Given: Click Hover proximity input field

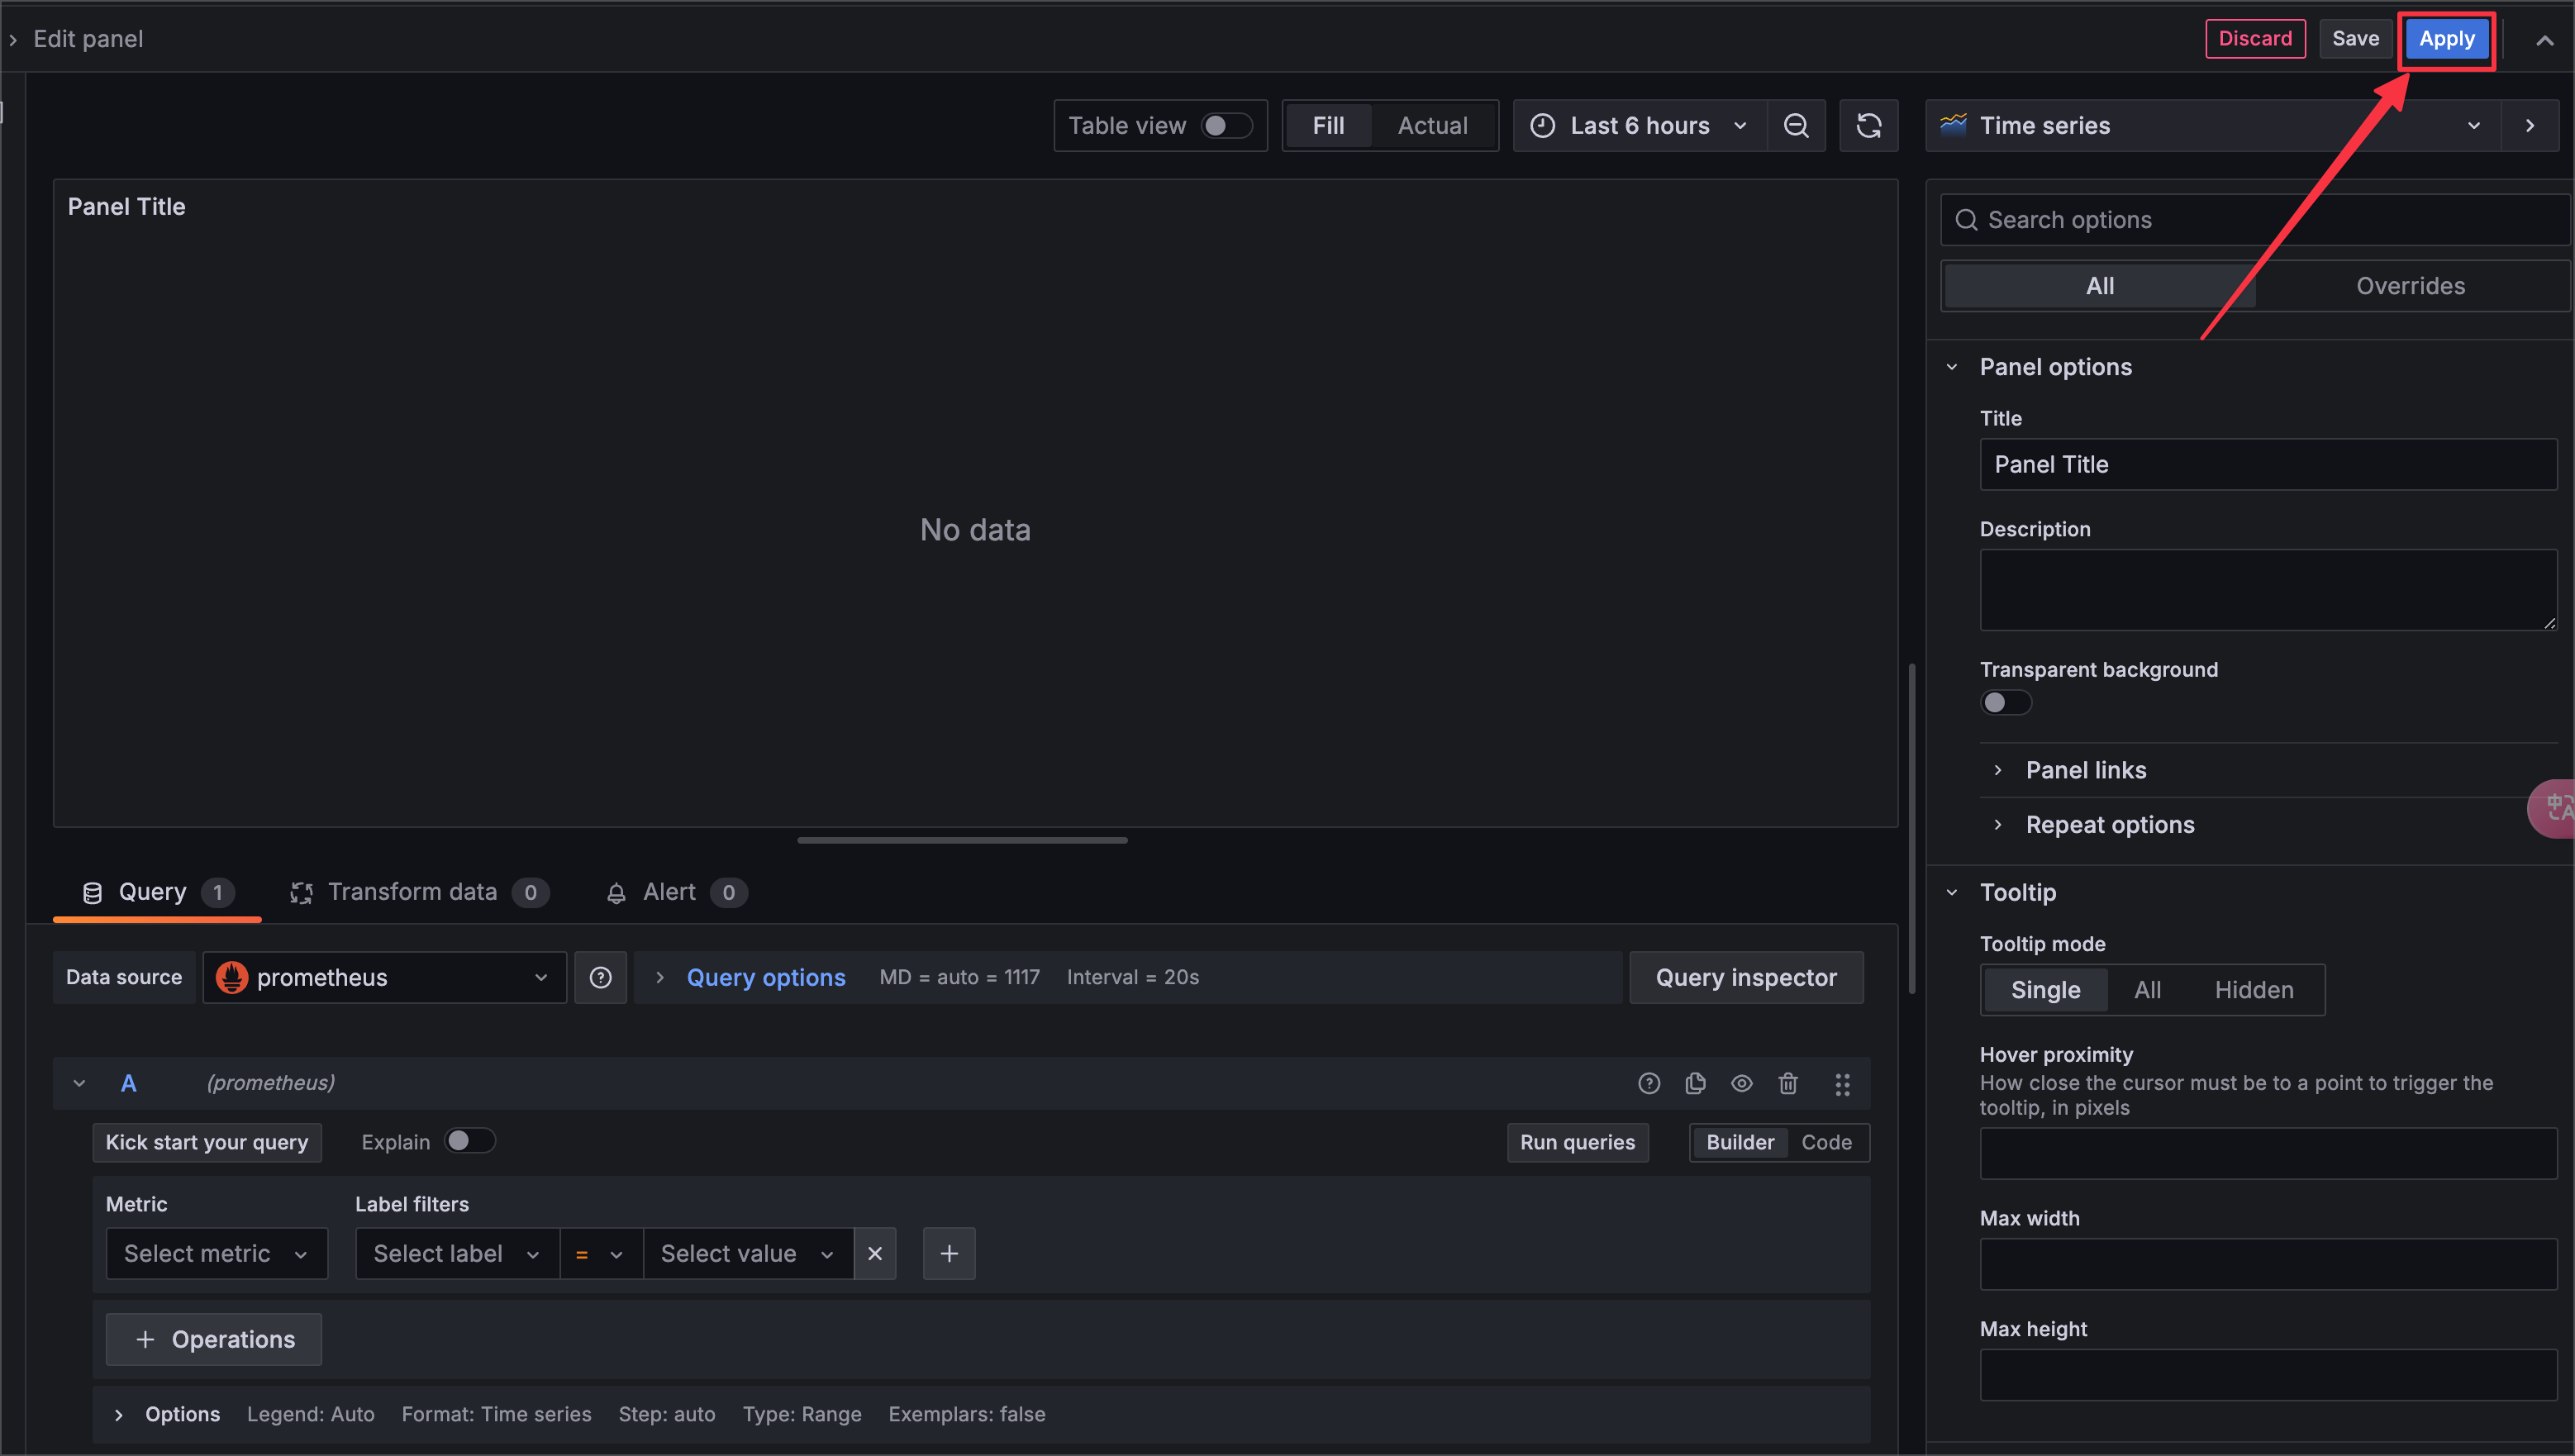Looking at the screenshot, I should 2268,1154.
